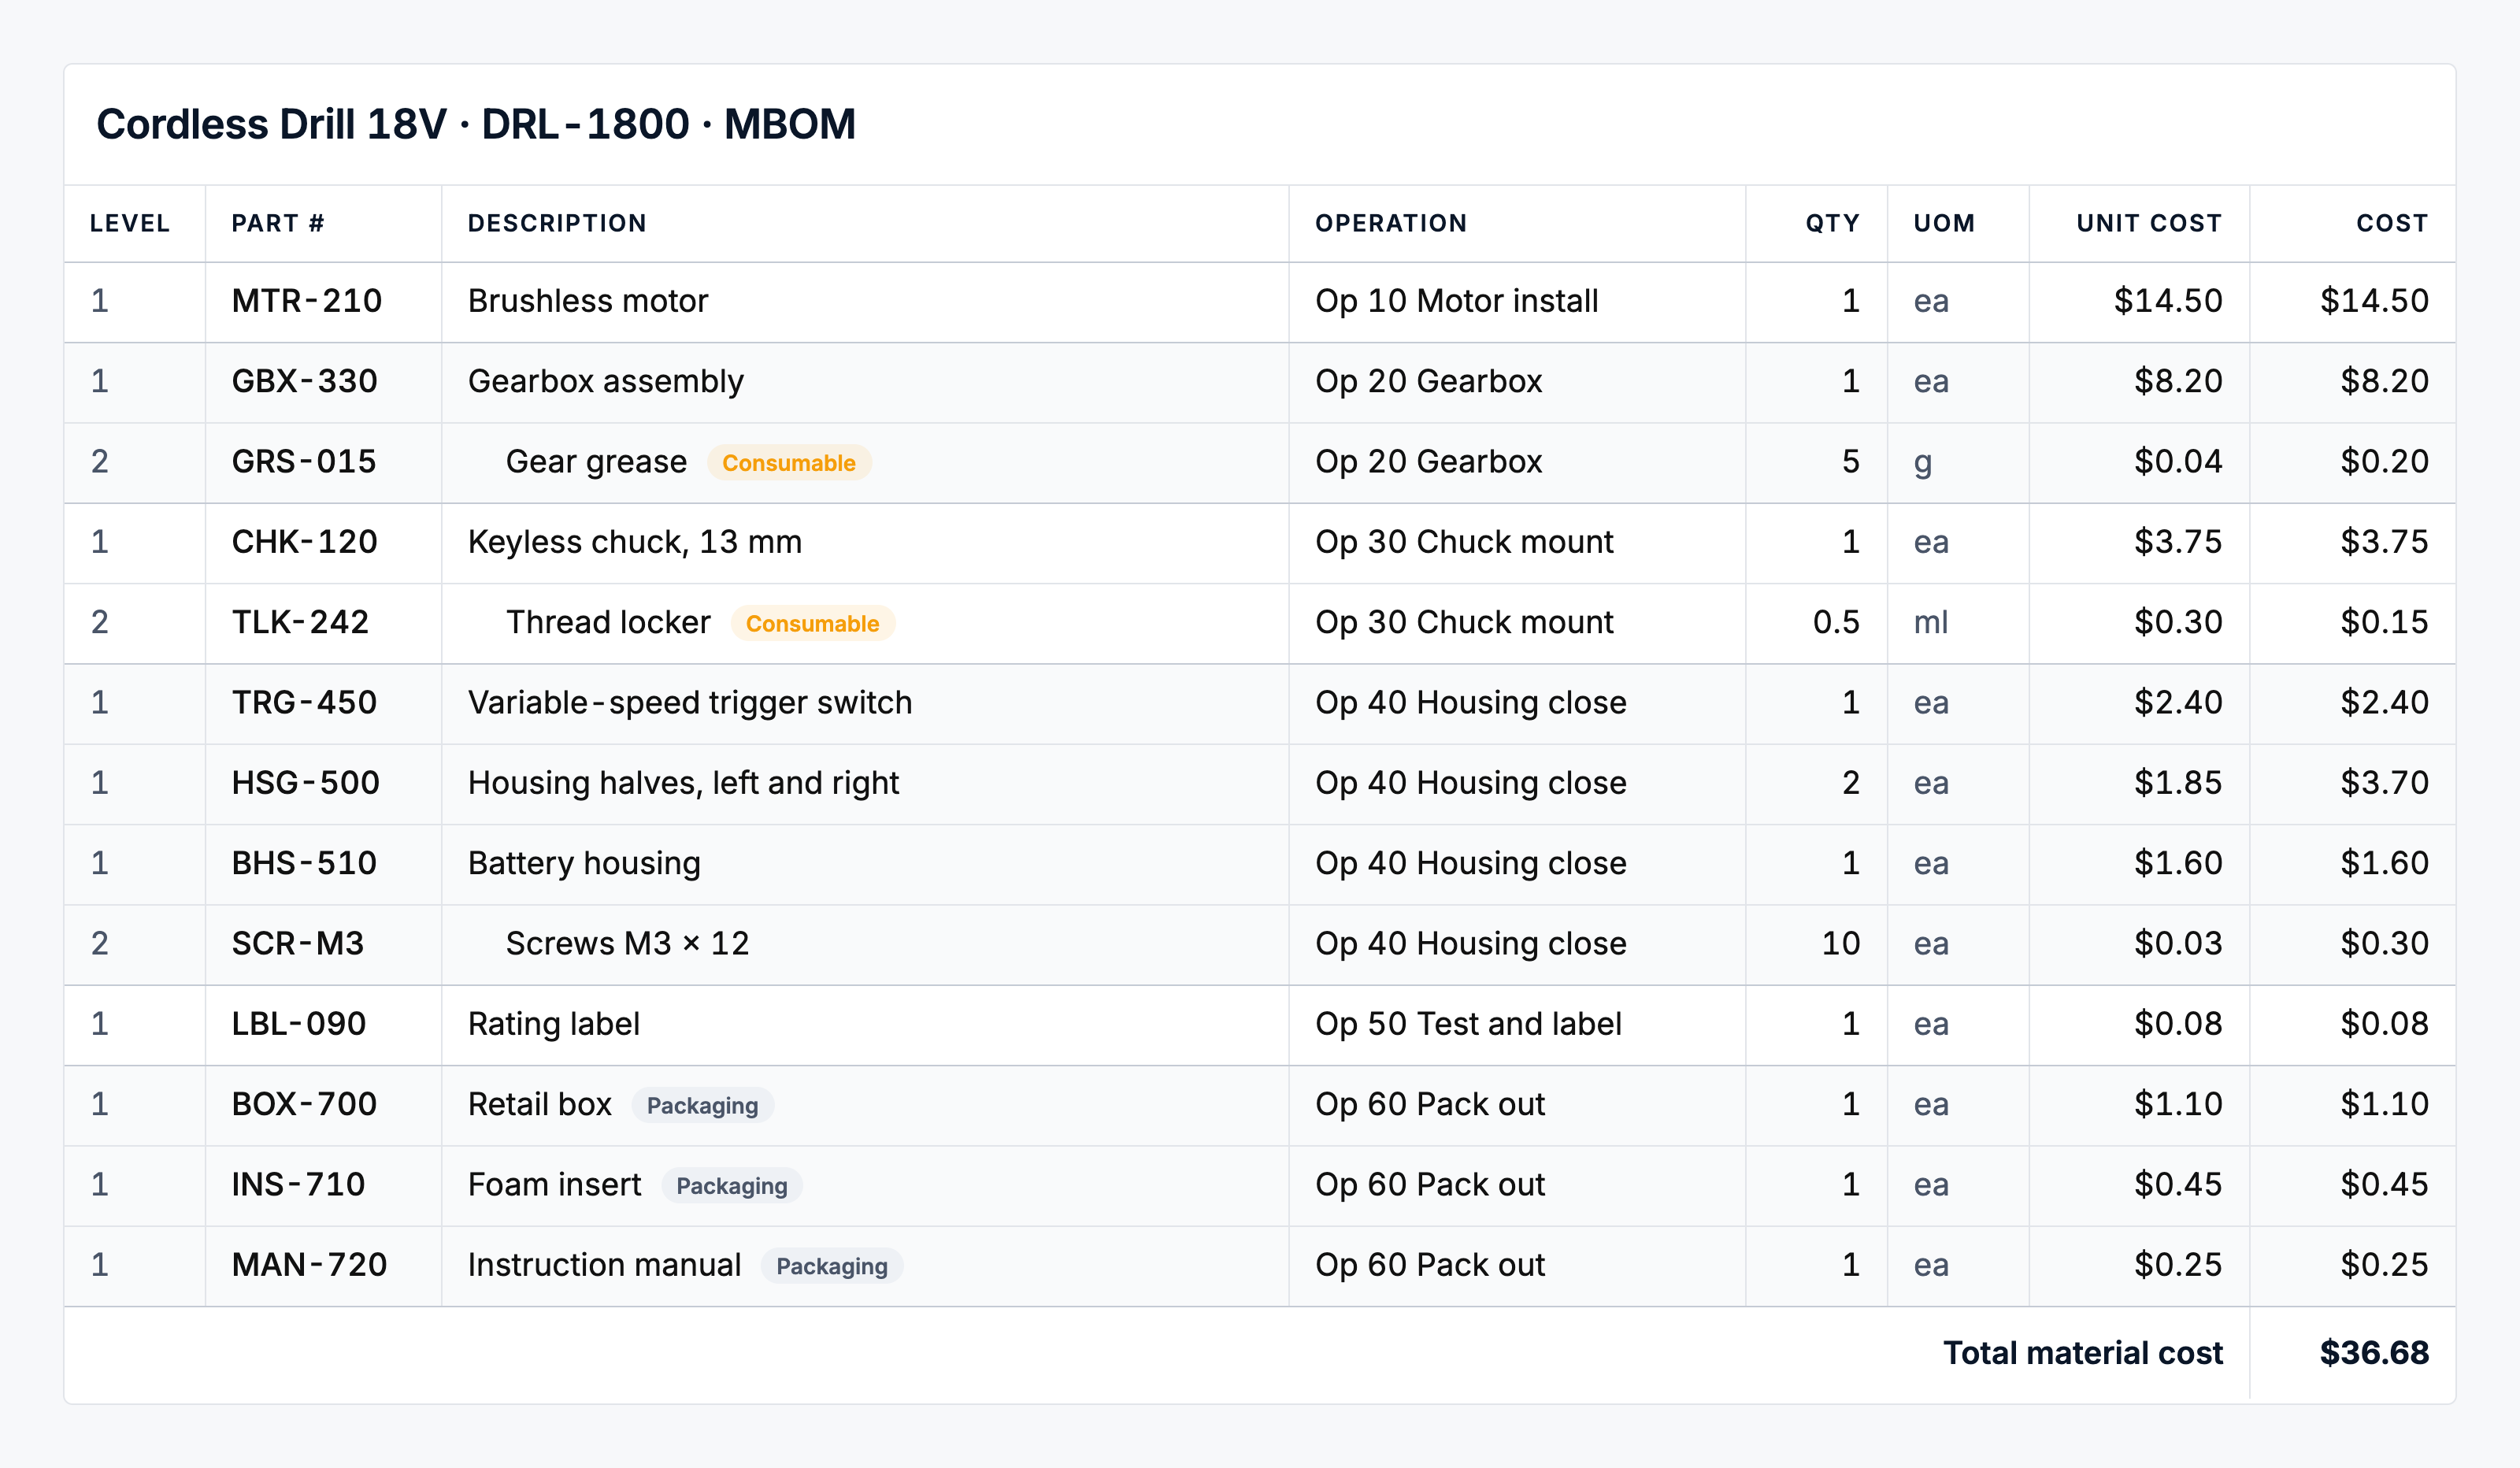Viewport: 2520px width, 1468px height.
Task: Click the MTR-210 part number
Action: (306, 301)
